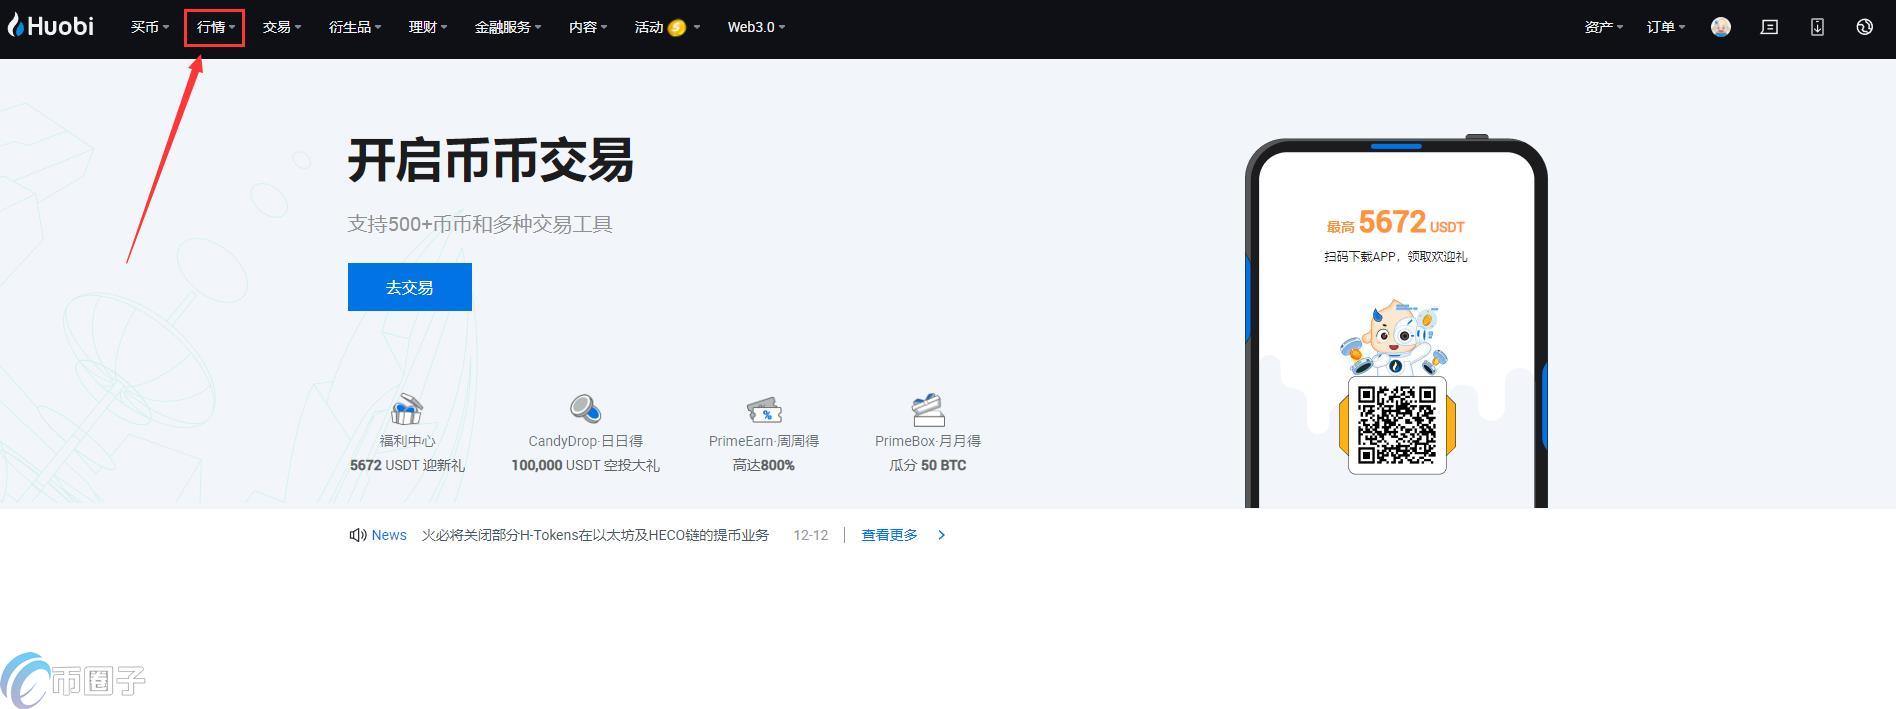Click the robot mascot illustration
Screen dimensions: 1896x709
coord(1395,337)
